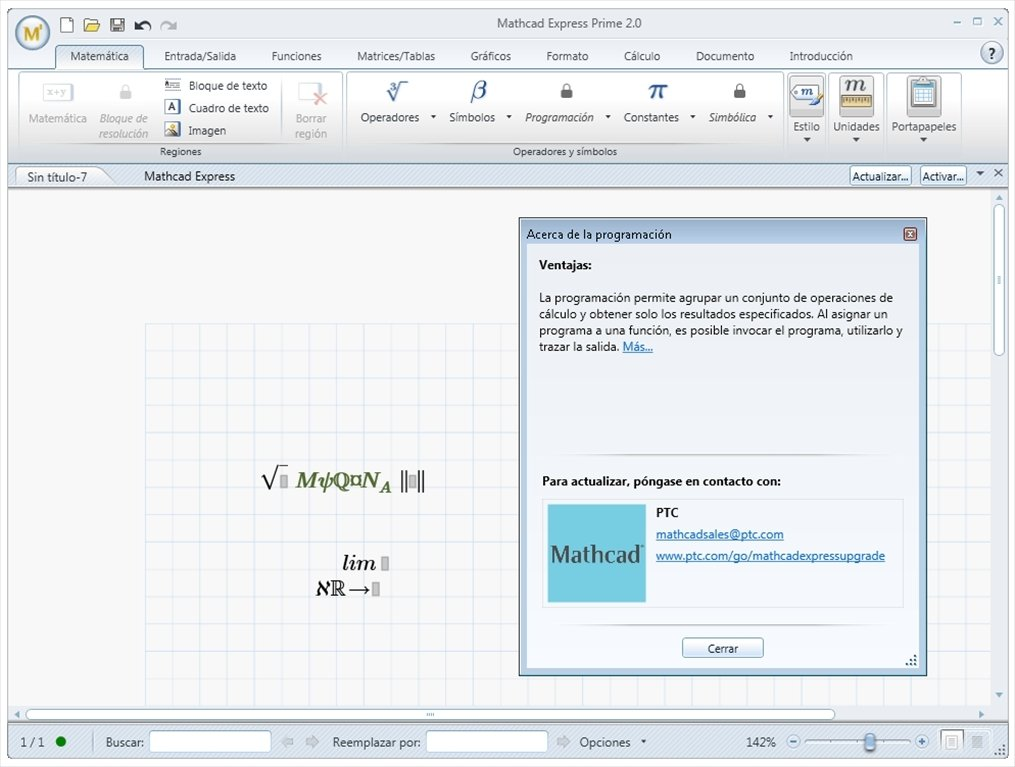Go to the Introducción ribbon tab
The height and width of the screenshot is (767, 1015).
click(x=821, y=56)
